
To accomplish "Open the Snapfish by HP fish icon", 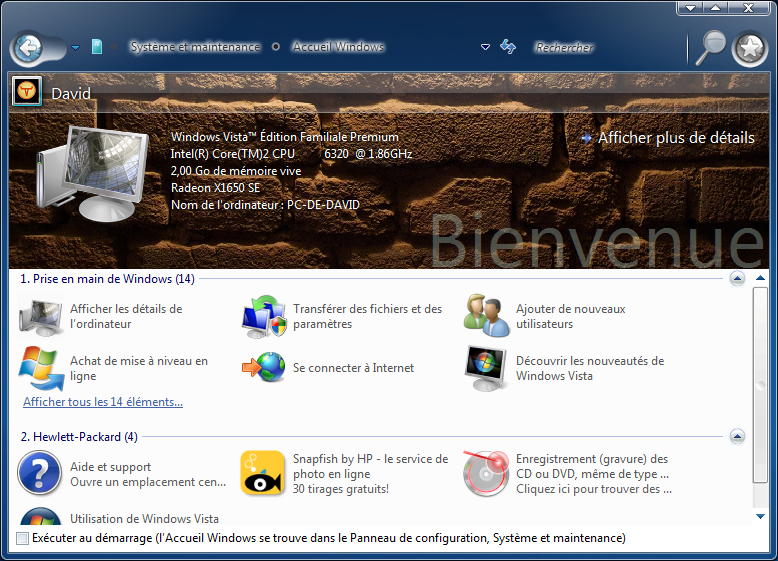I will point(262,473).
